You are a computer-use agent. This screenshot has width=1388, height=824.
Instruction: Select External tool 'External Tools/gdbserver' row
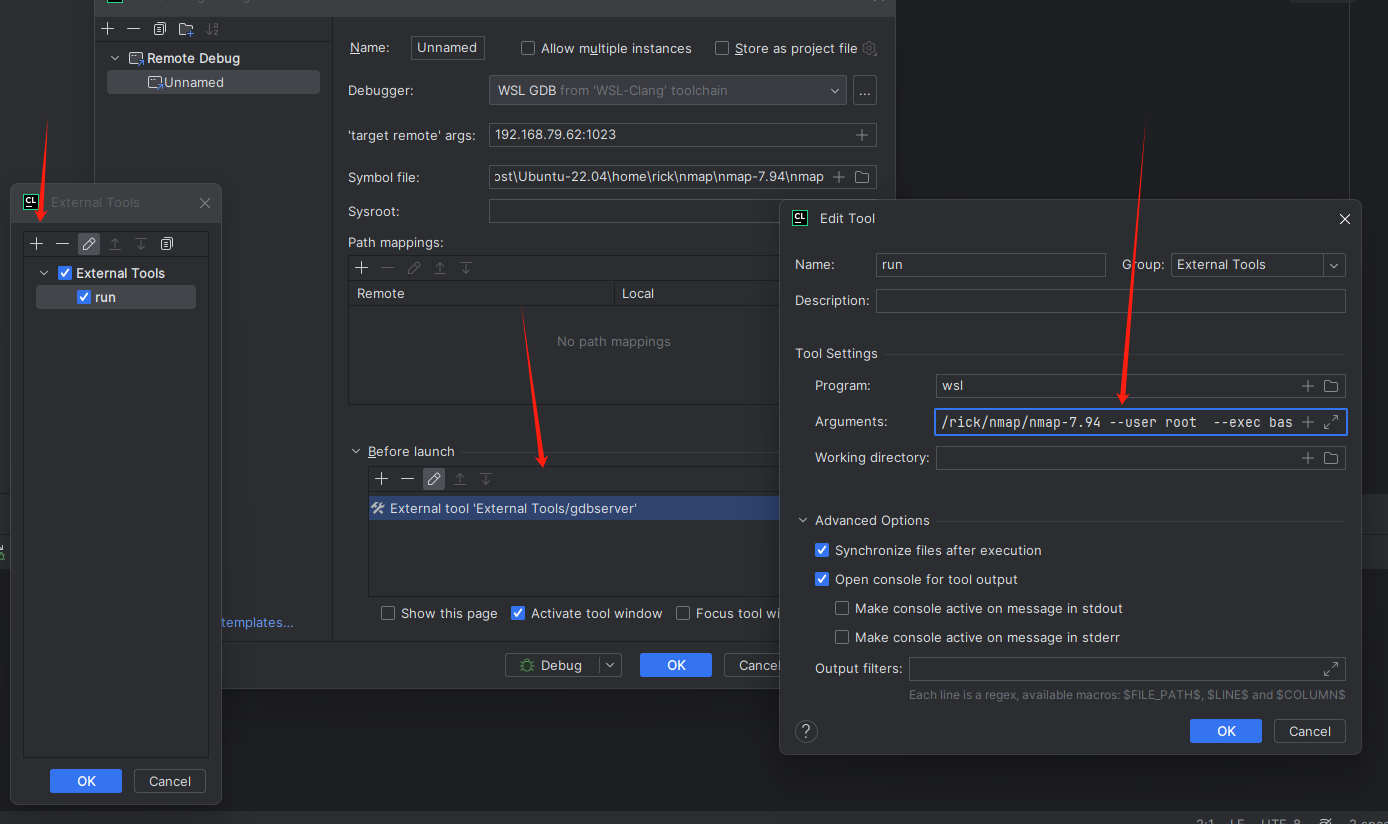pyautogui.click(x=573, y=508)
